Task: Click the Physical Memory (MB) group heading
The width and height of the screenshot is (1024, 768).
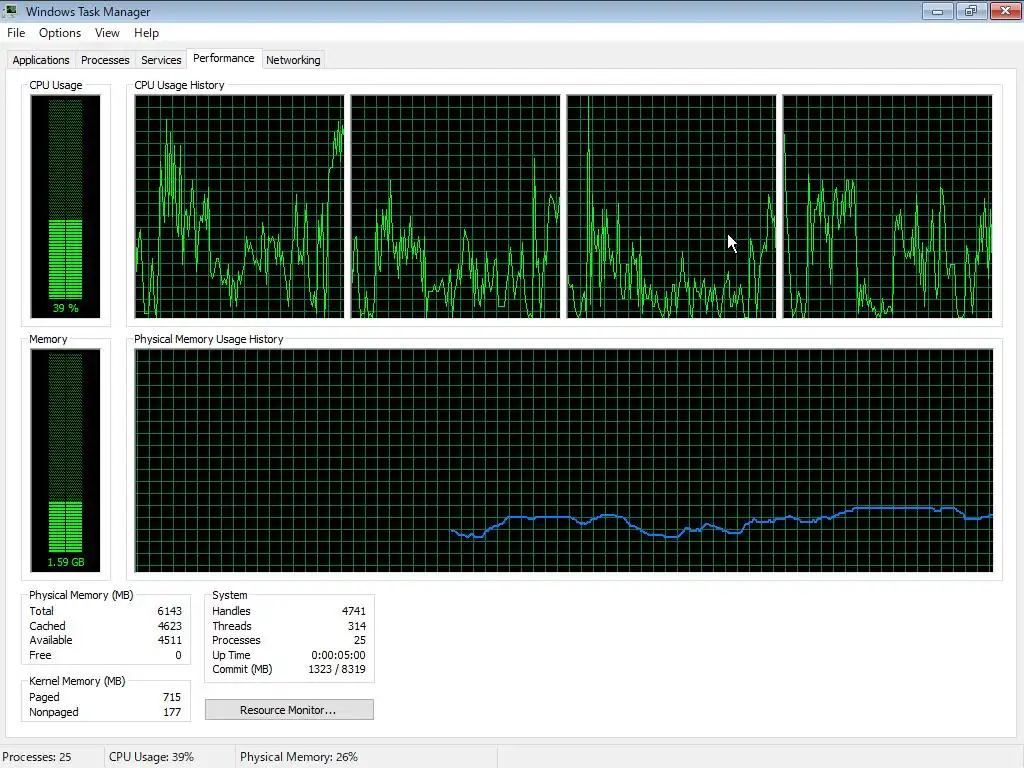Action: pos(81,595)
